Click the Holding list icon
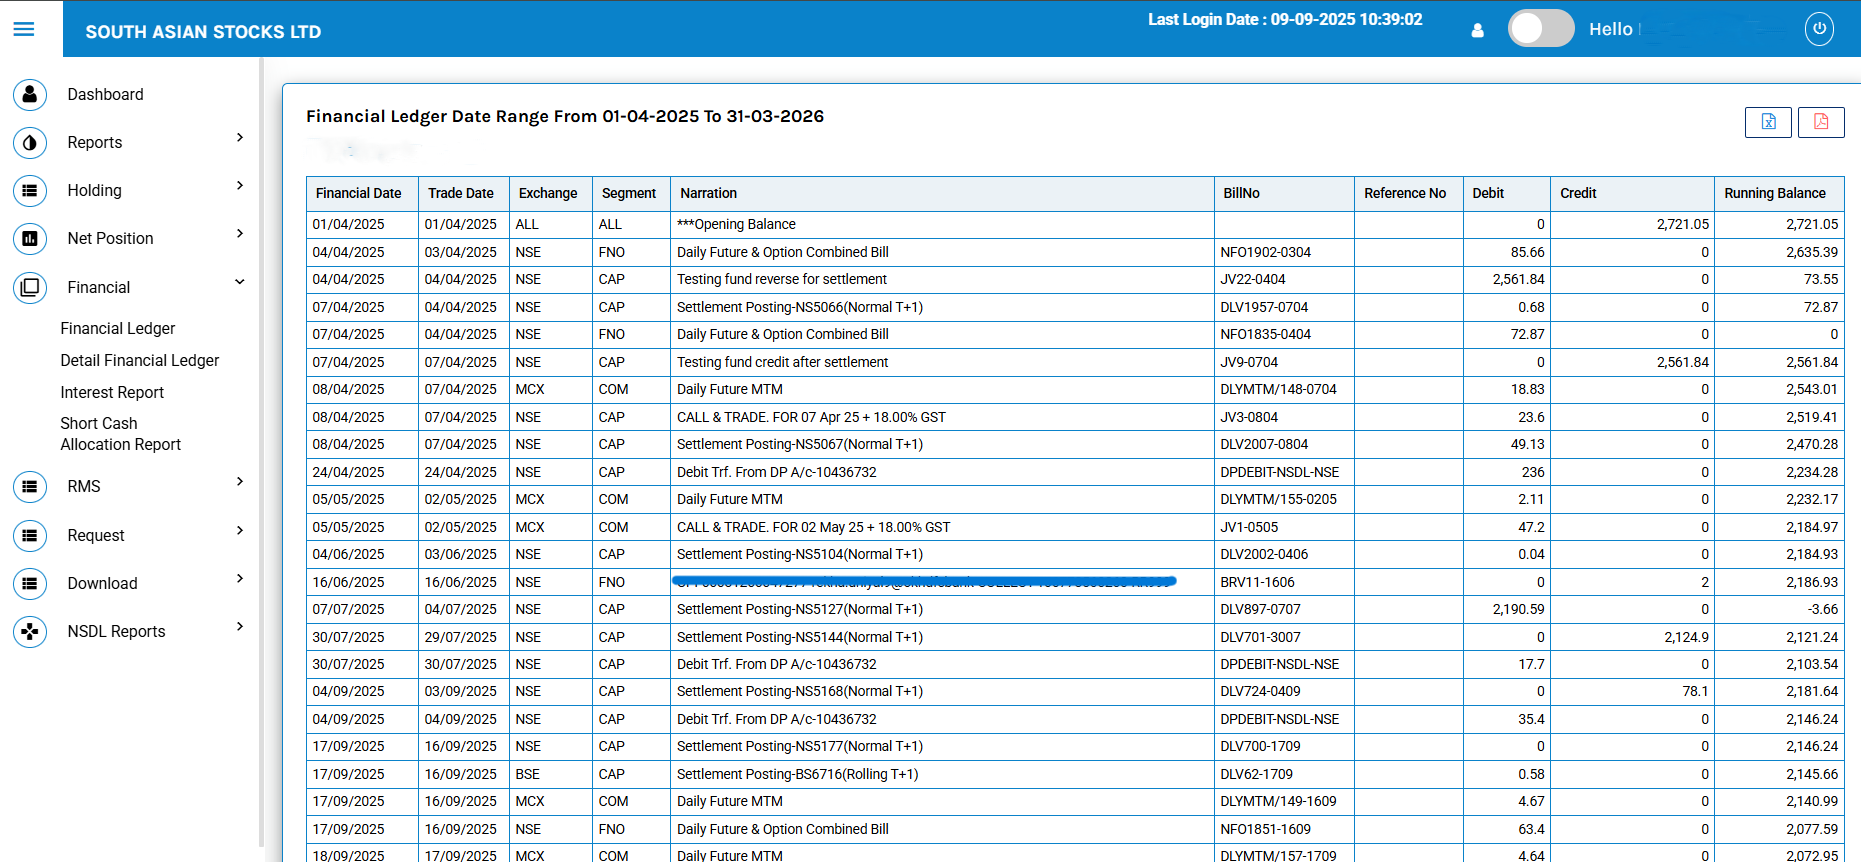Viewport: 1861px width, 862px height. 30,191
